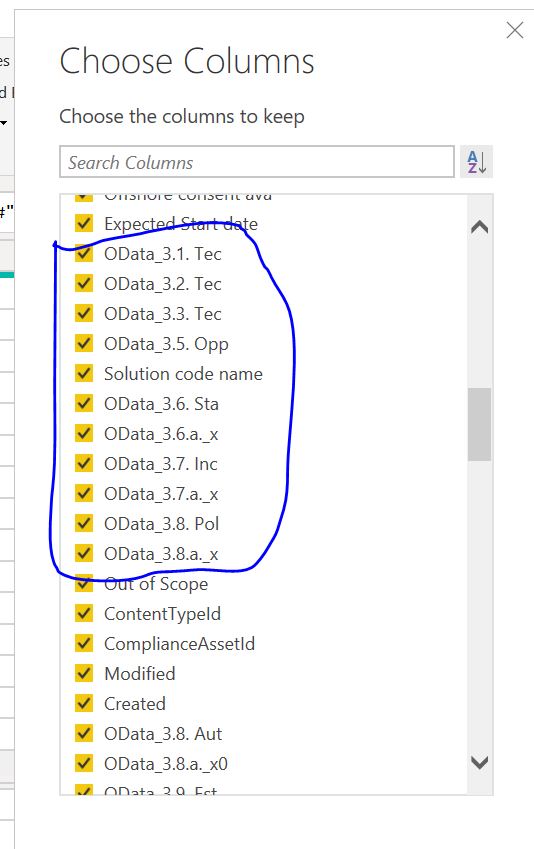The image size is (534, 849).
Task: Uncheck the OData_3.8.a._x0 checkbox
Action: pos(84,763)
